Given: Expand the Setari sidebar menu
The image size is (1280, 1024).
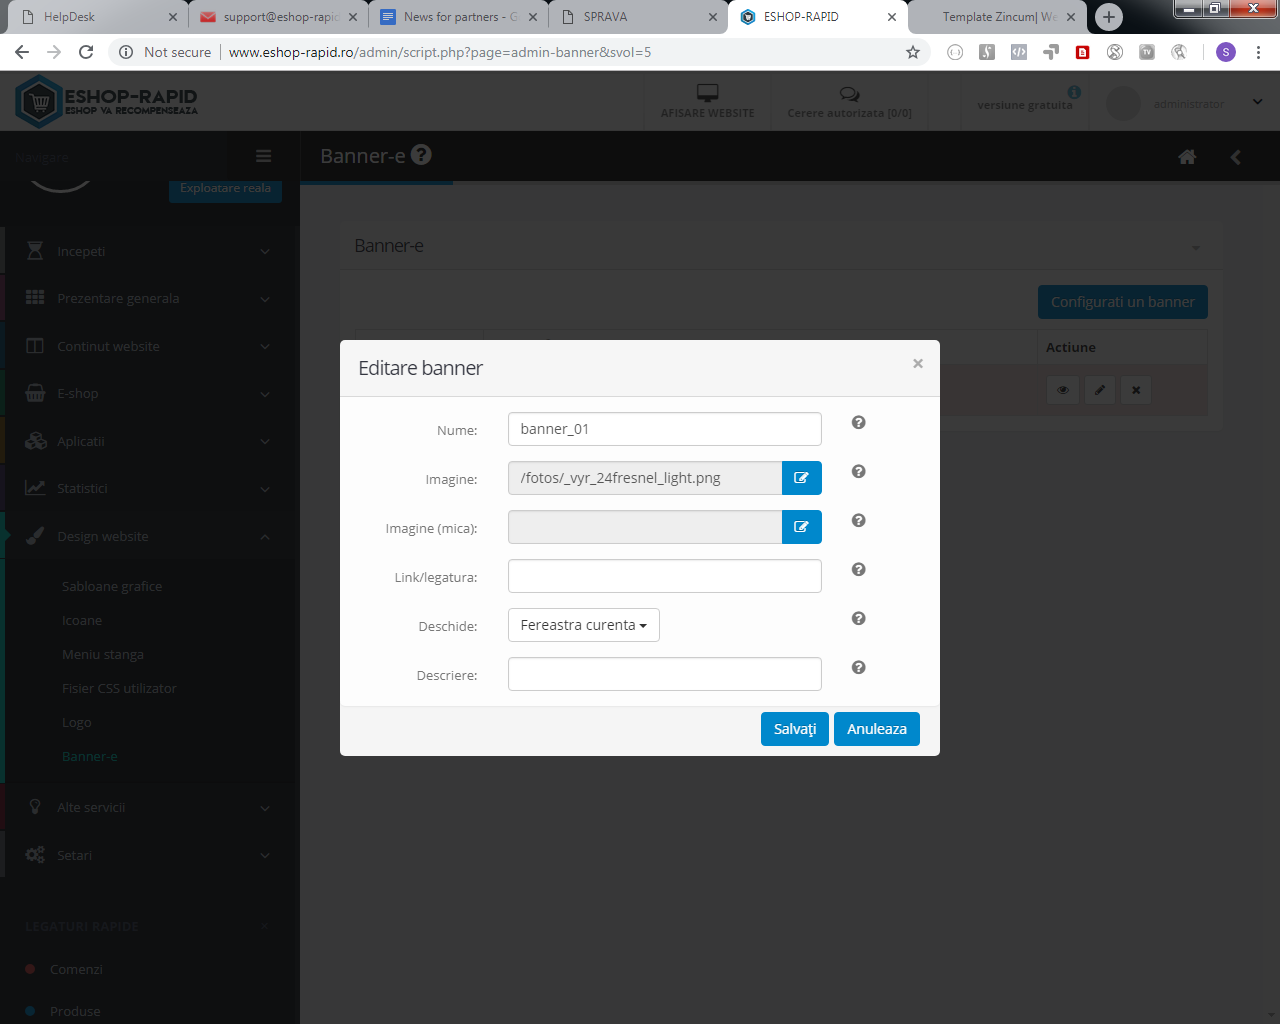Looking at the screenshot, I should [150, 855].
